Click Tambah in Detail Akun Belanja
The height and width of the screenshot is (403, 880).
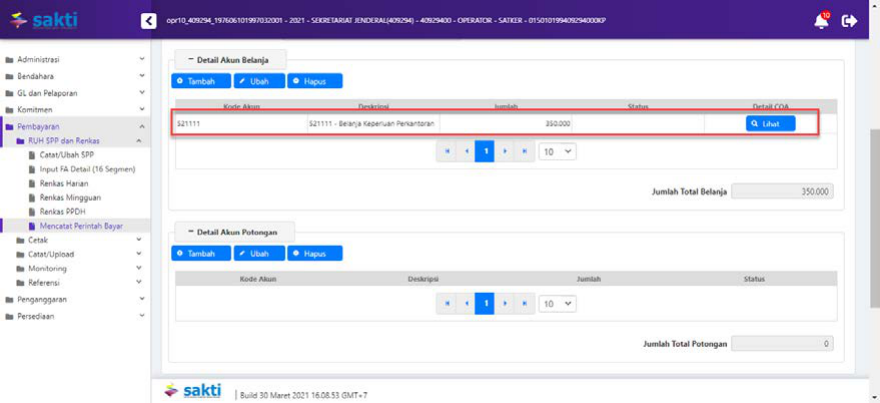tap(201, 81)
